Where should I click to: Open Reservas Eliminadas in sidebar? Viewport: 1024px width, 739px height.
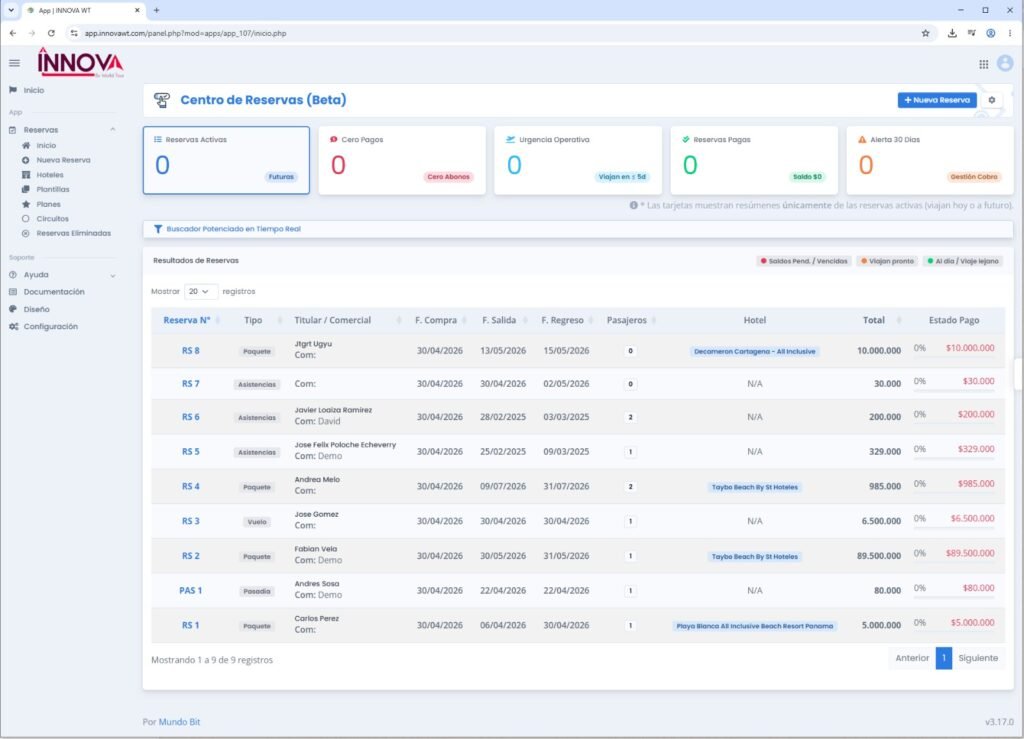tap(73, 233)
